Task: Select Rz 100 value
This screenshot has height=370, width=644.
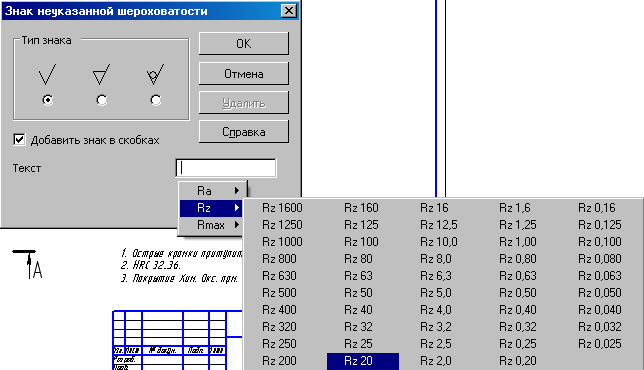Action: [361, 242]
